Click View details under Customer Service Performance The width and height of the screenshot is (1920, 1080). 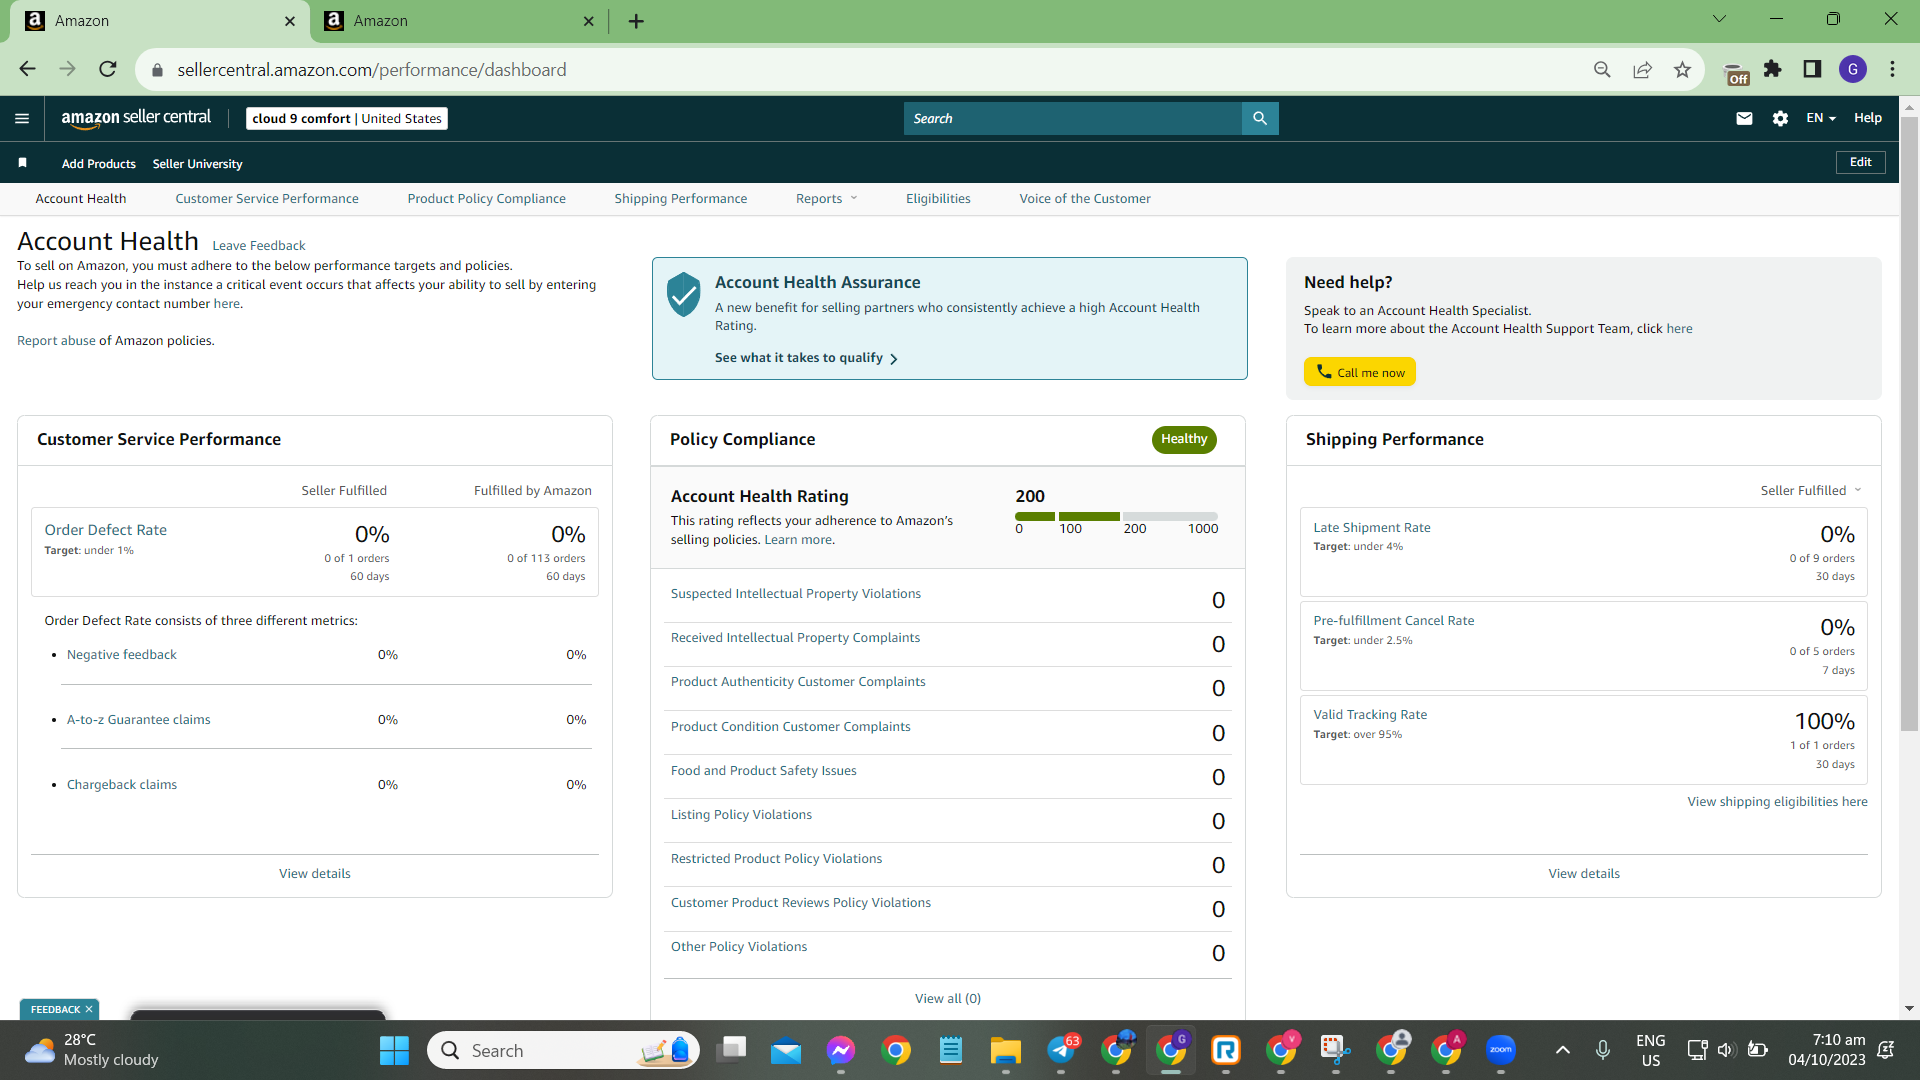[315, 873]
